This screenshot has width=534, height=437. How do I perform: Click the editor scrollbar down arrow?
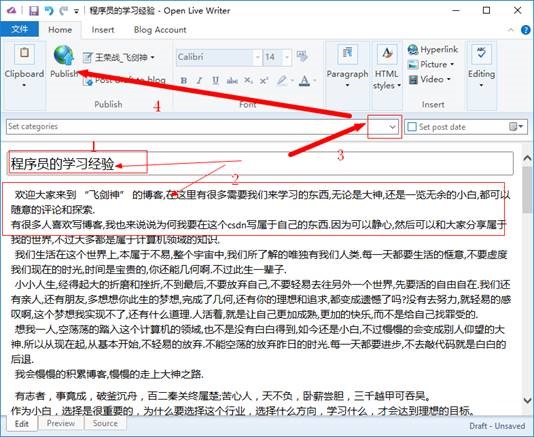click(527, 400)
